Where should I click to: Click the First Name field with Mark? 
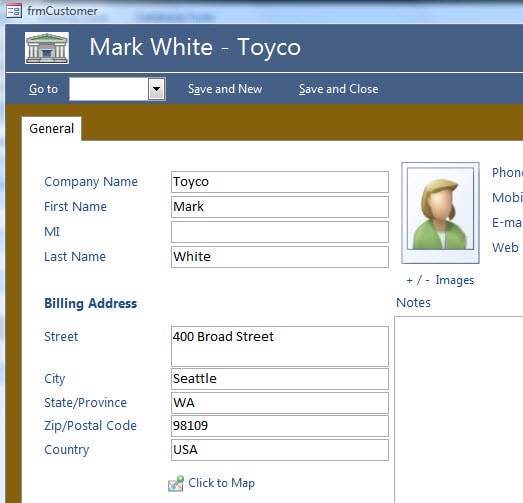coord(280,207)
